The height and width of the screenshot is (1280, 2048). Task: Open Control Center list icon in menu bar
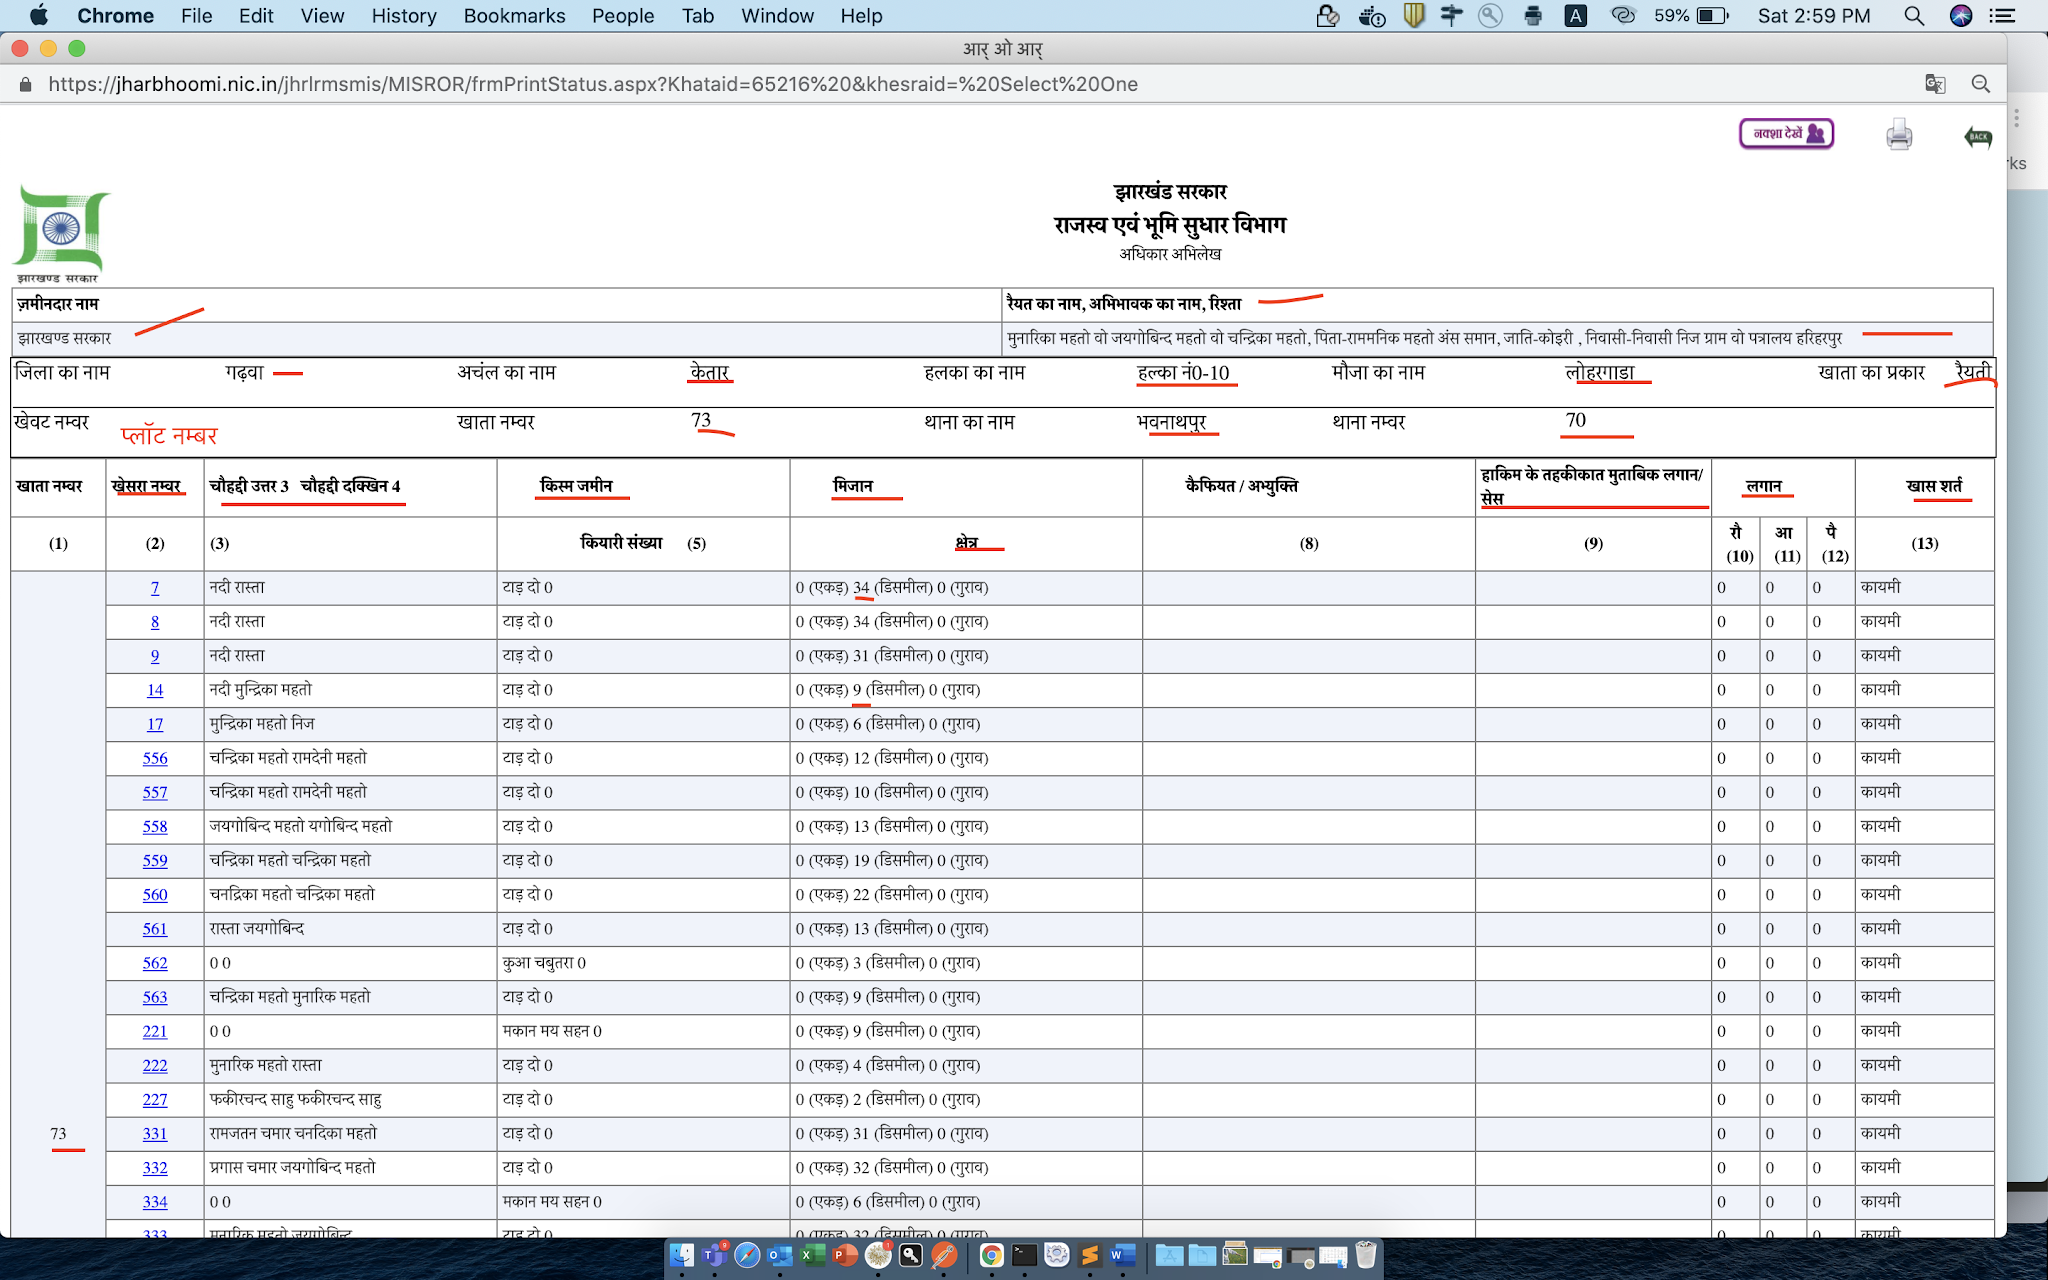(x=2001, y=16)
